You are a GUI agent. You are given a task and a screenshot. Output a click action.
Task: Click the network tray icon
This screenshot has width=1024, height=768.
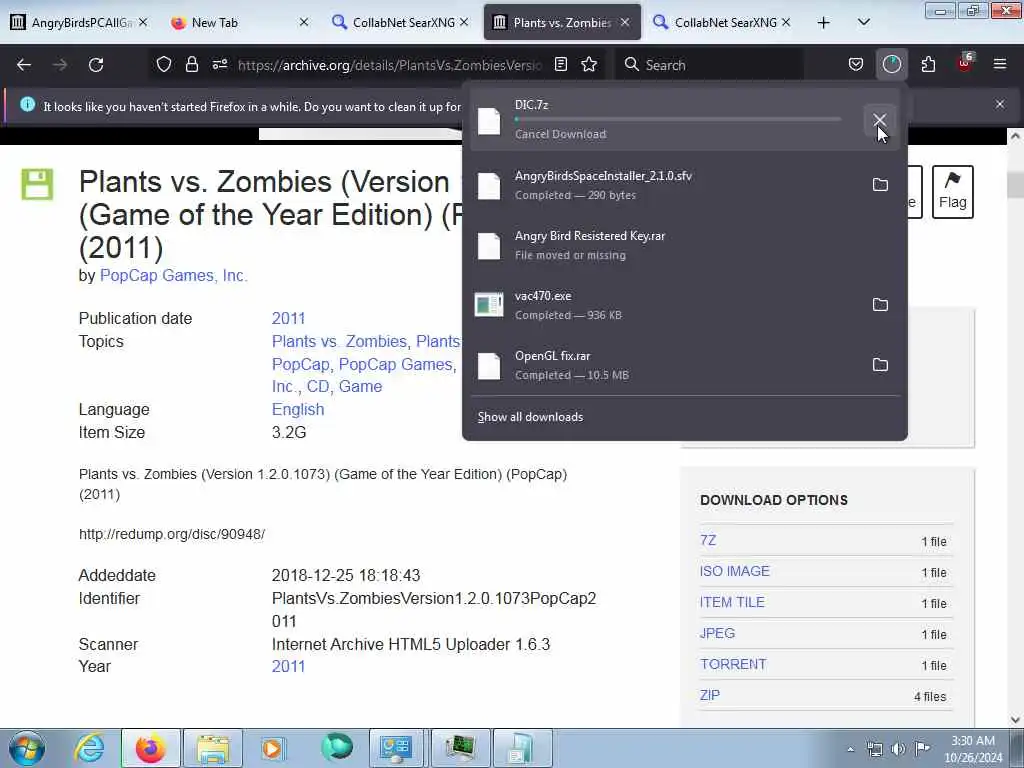tap(874, 749)
